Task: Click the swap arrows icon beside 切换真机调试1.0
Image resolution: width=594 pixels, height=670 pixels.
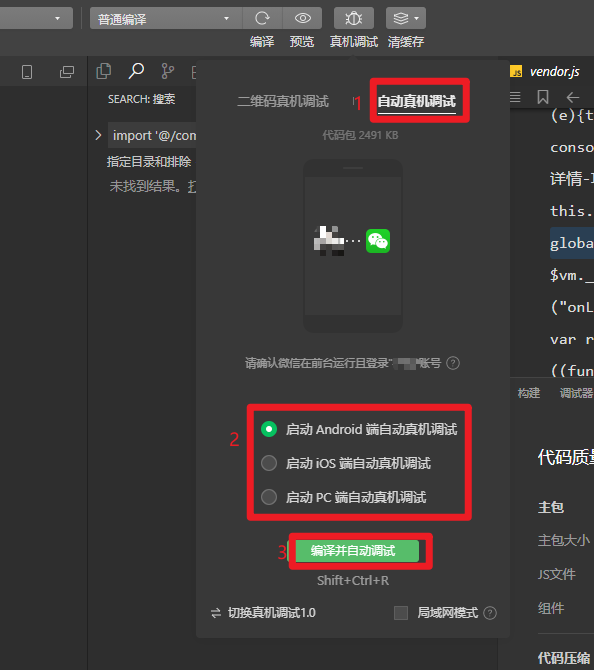Action: (x=216, y=613)
